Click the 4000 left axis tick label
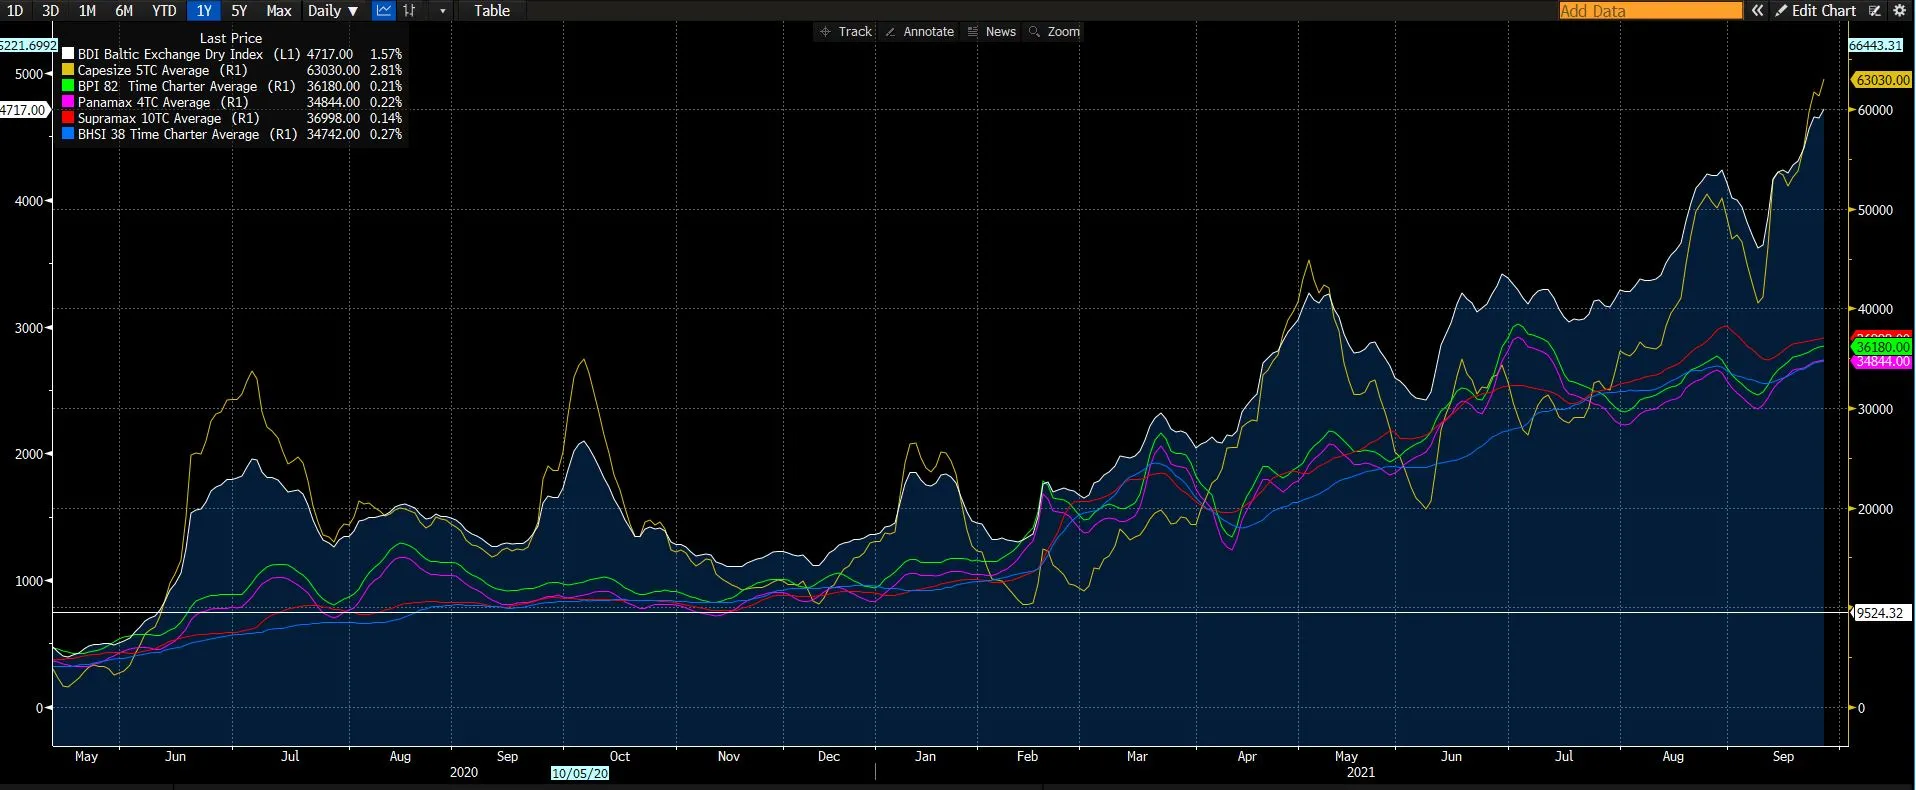The image size is (1916, 790). point(29,201)
